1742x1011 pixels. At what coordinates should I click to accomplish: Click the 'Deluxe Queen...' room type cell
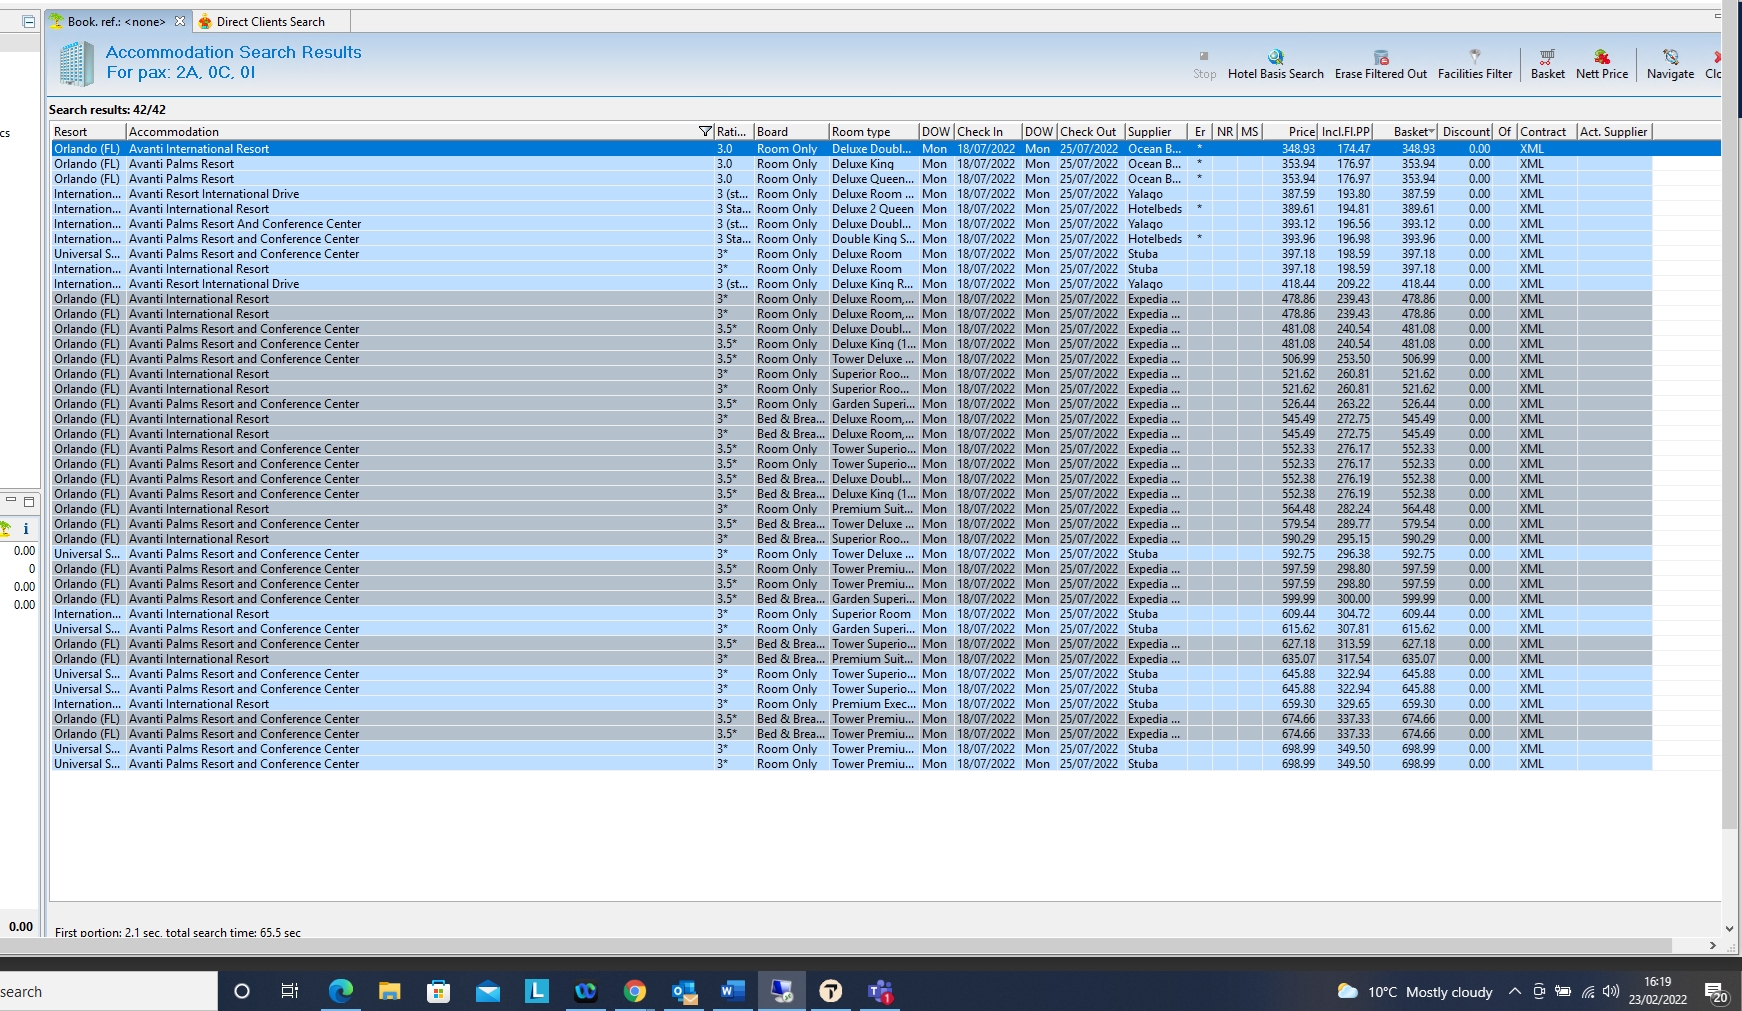pos(873,179)
